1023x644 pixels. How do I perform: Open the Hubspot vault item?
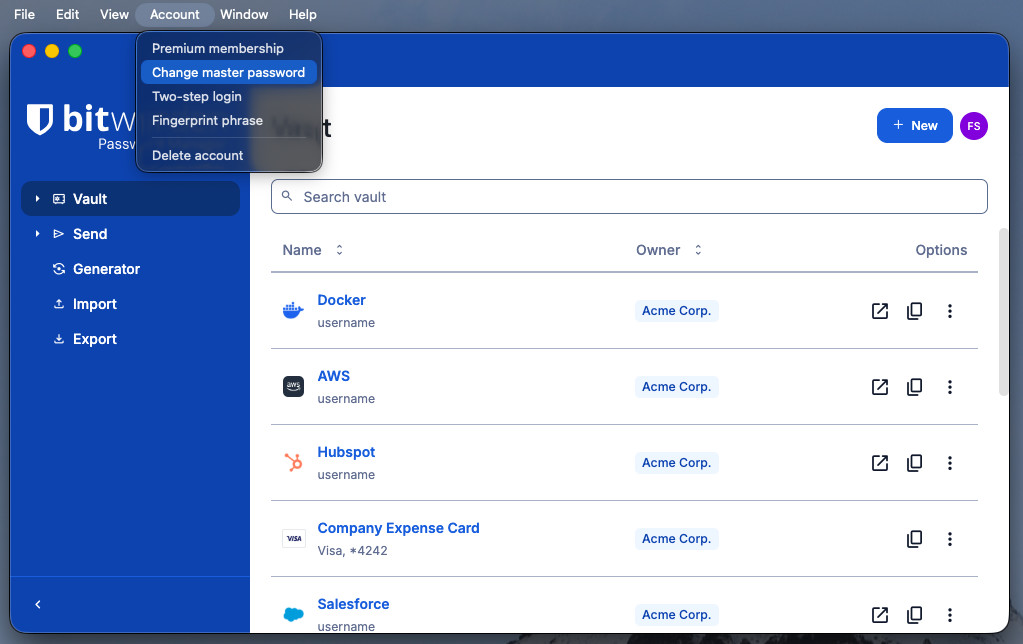coord(346,452)
